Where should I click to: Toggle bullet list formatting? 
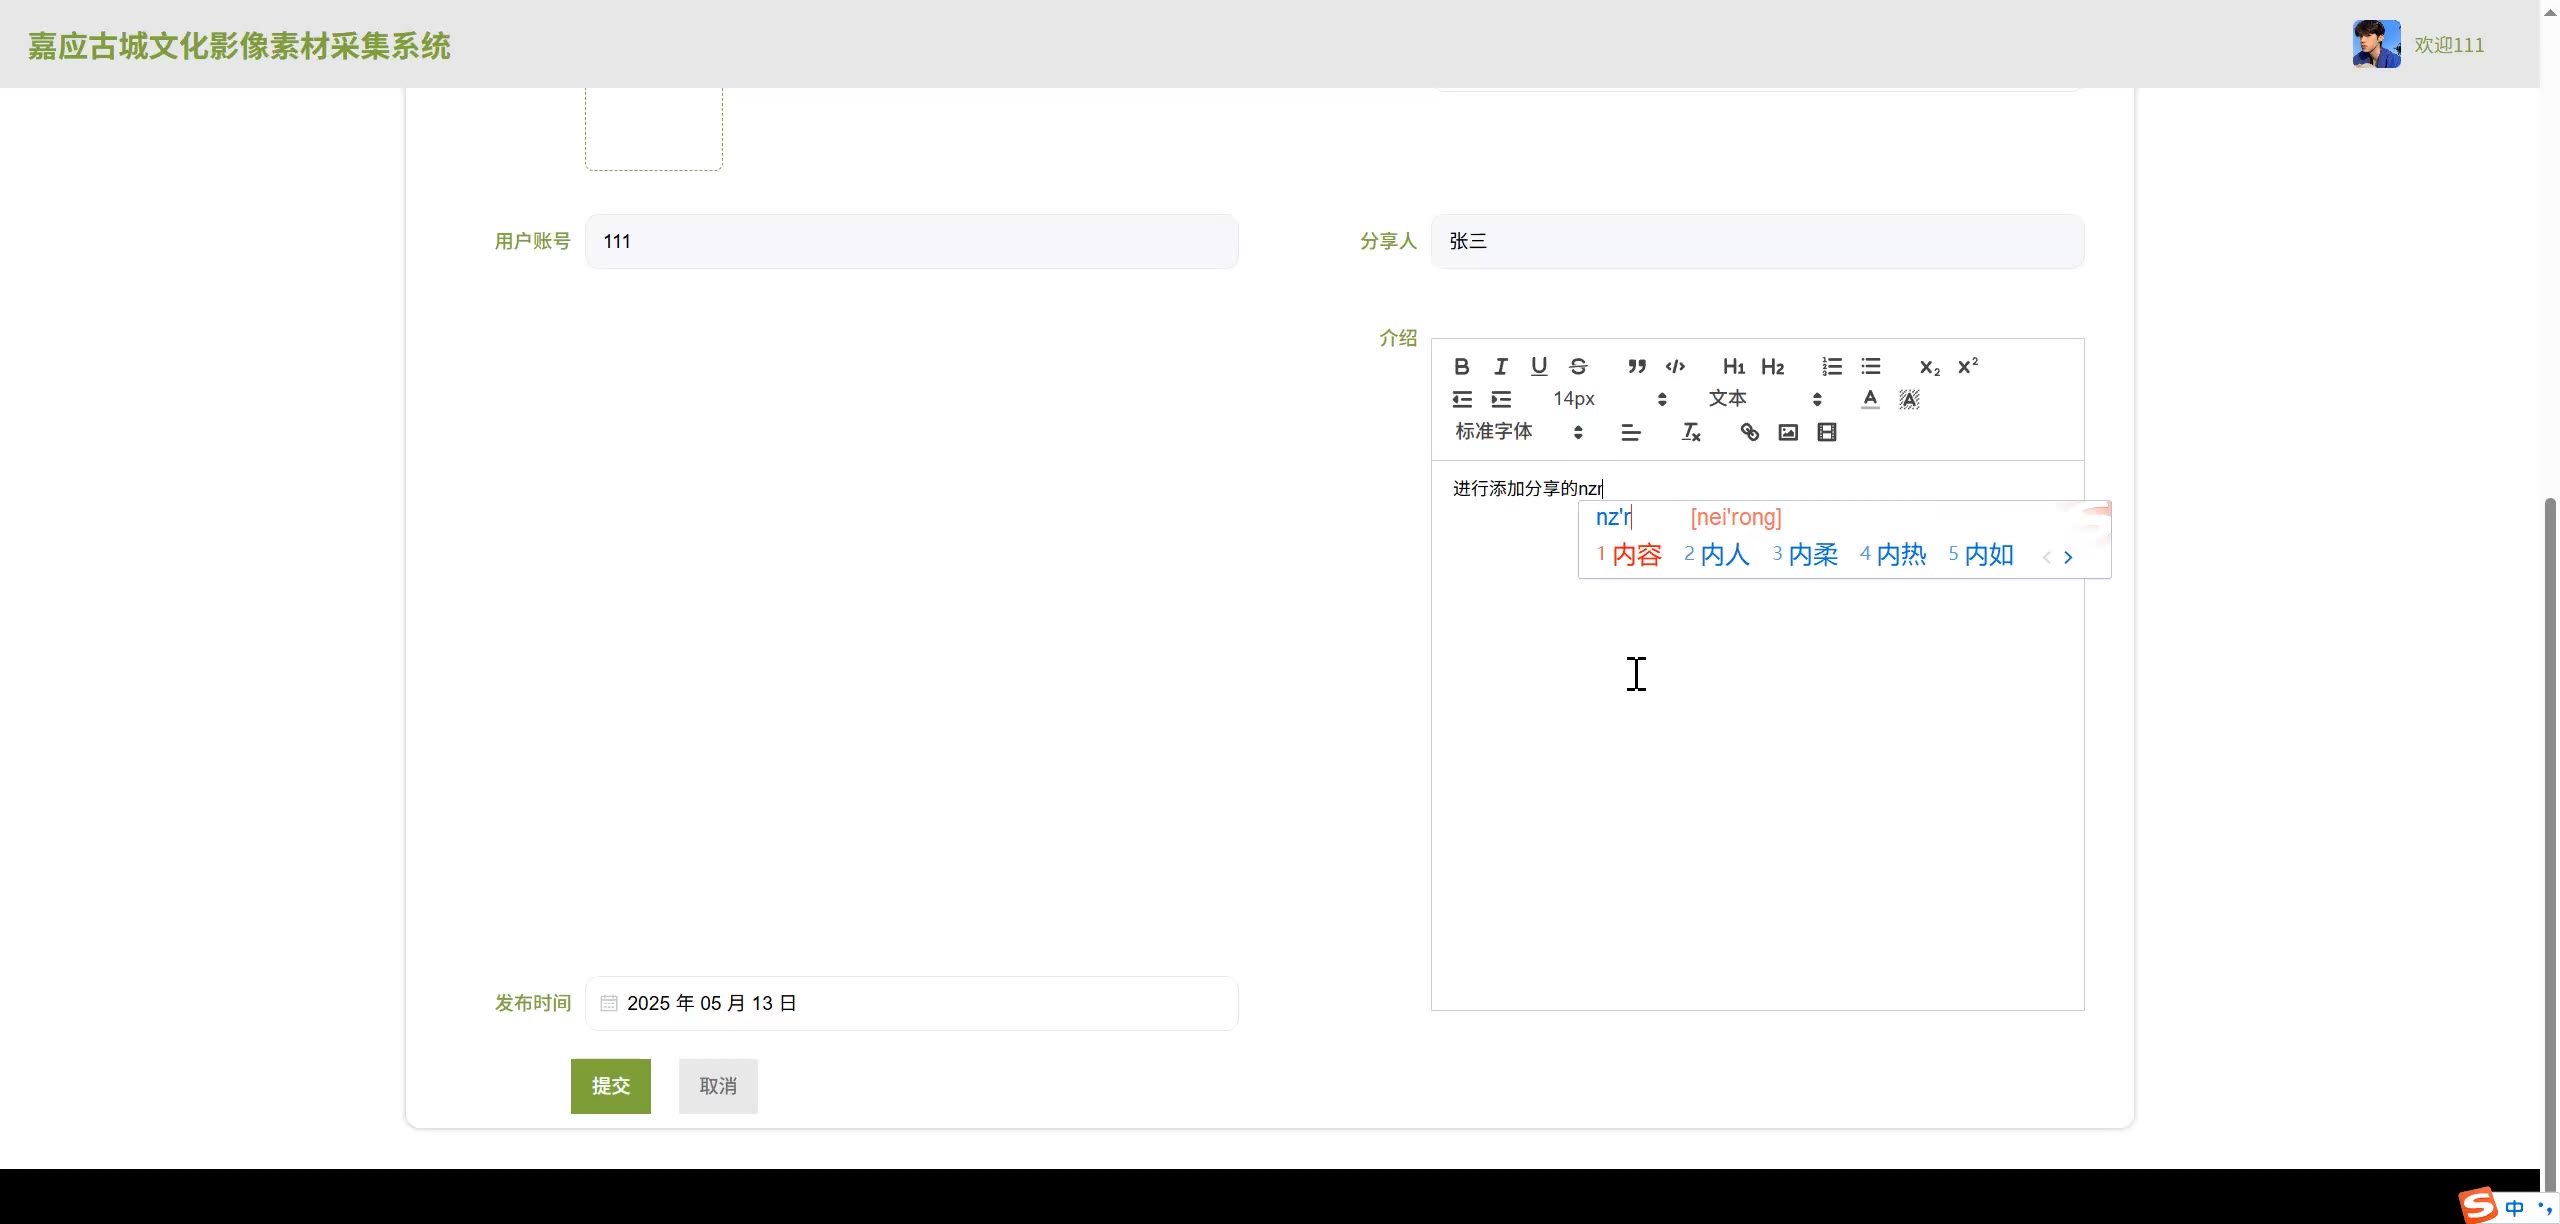(x=1870, y=366)
